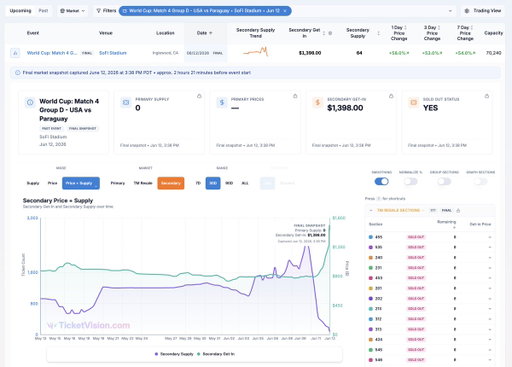Select the Price mode
Viewport: 512px width, 367px height.
tap(52, 183)
